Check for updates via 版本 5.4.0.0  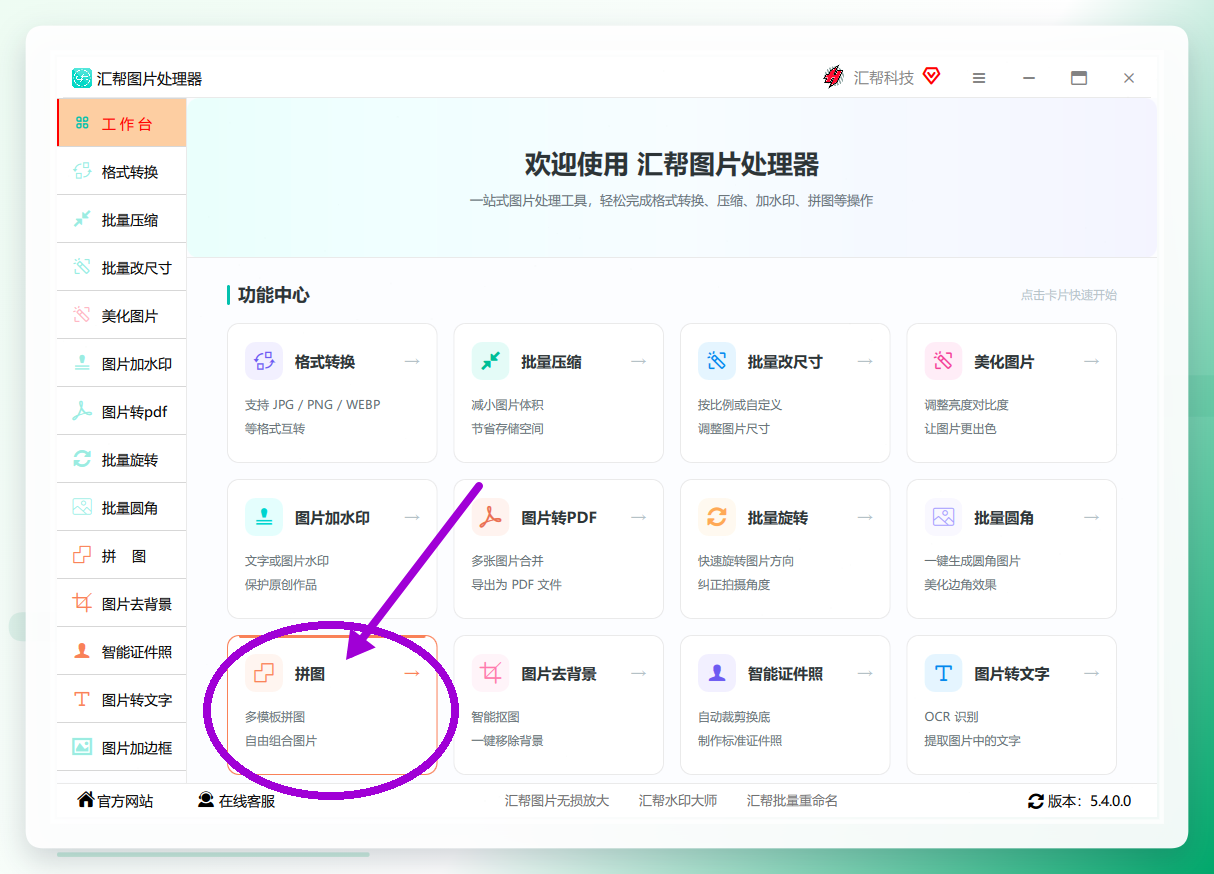pos(1079,801)
